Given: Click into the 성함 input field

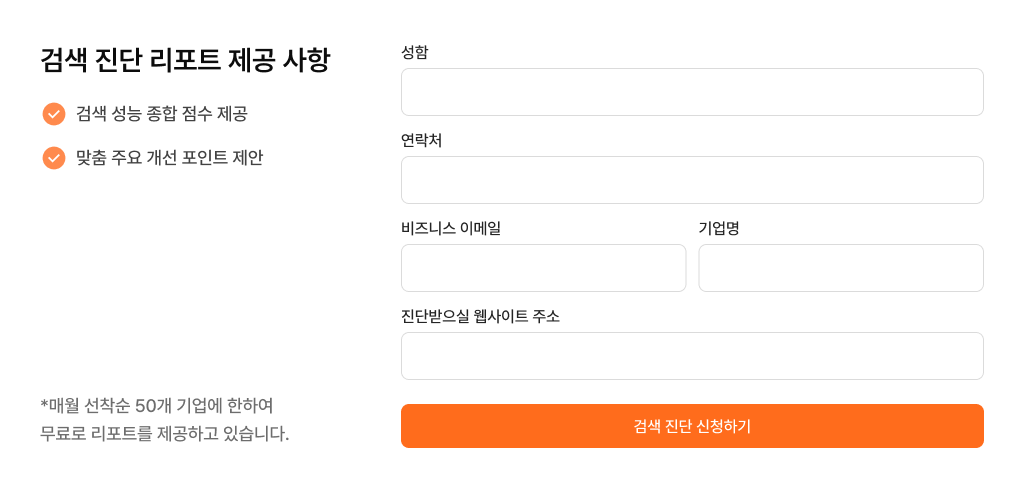Looking at the screenshot, I should click(x=692, y=92).
